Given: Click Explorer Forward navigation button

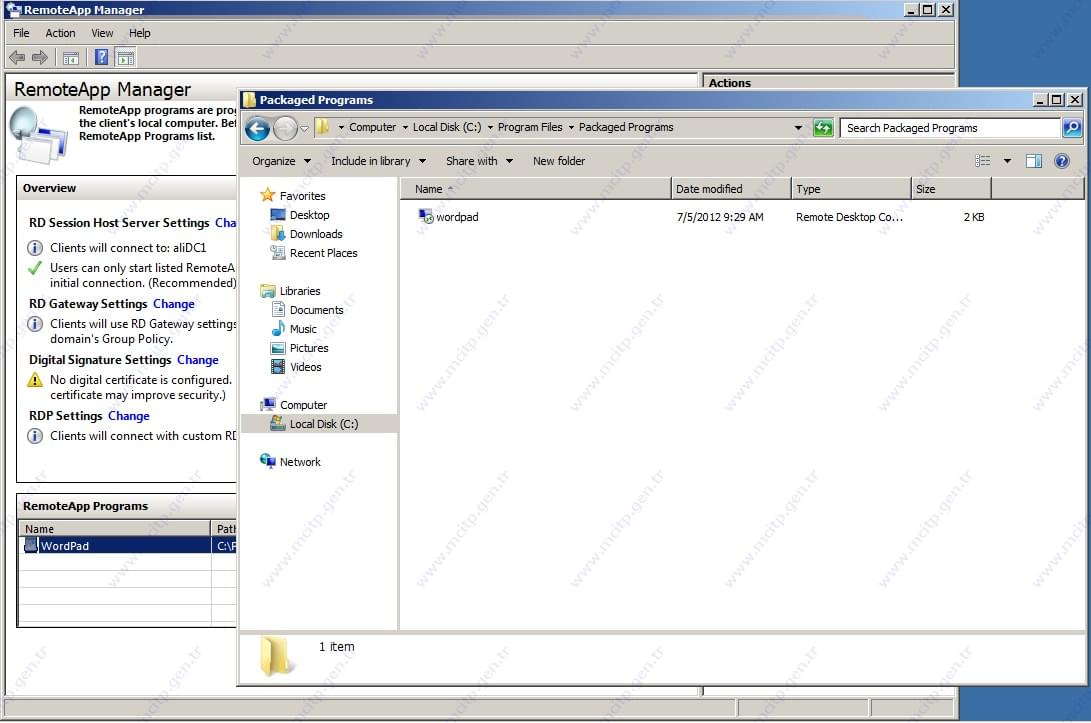Looking at the screenshot, I should pyautogui.click(x=285, y=128).
